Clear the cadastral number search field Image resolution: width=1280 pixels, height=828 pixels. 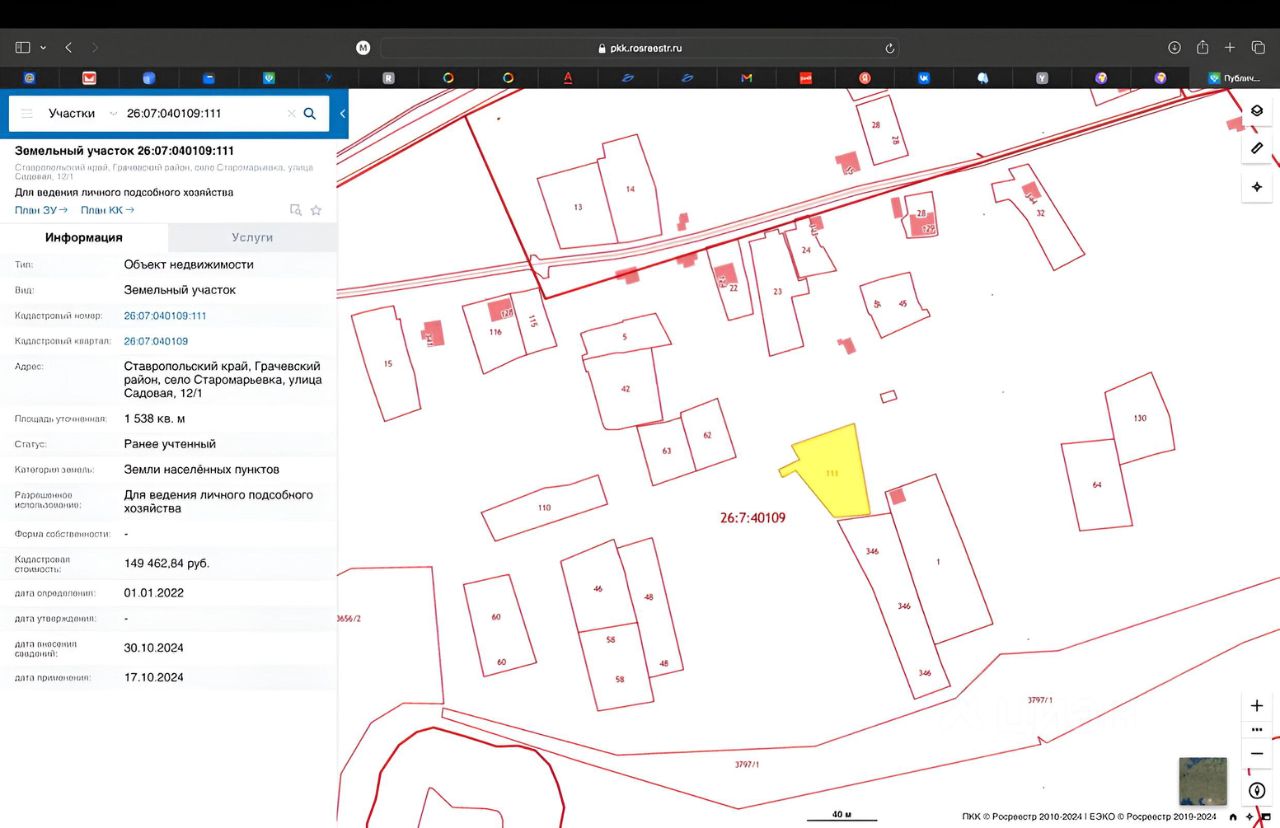[x=291, y=114]
